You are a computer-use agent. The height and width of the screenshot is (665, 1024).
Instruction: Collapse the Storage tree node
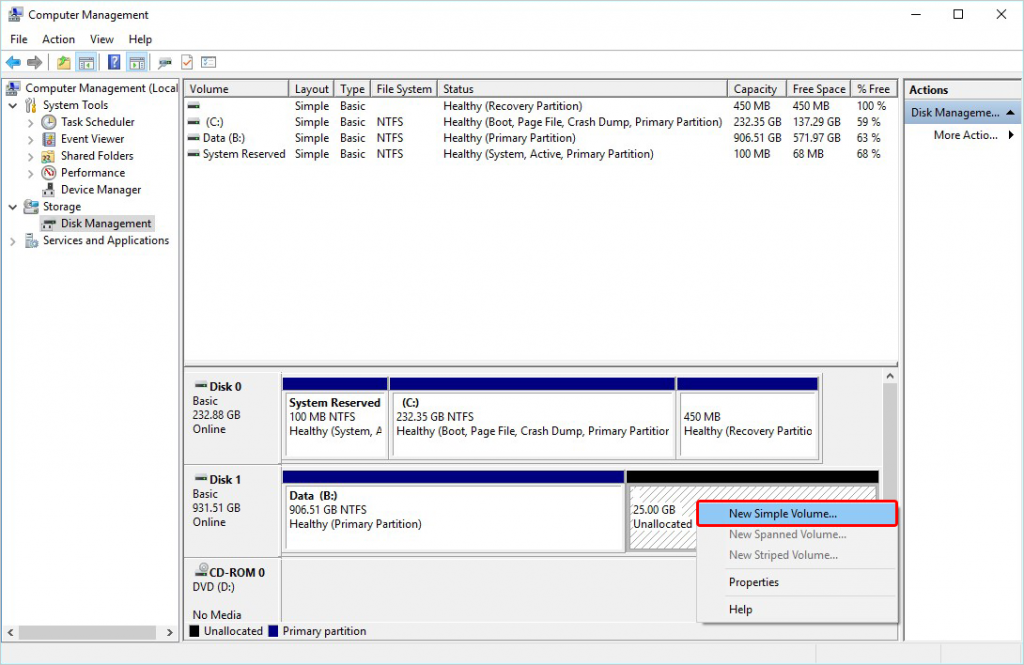(12, 206)
